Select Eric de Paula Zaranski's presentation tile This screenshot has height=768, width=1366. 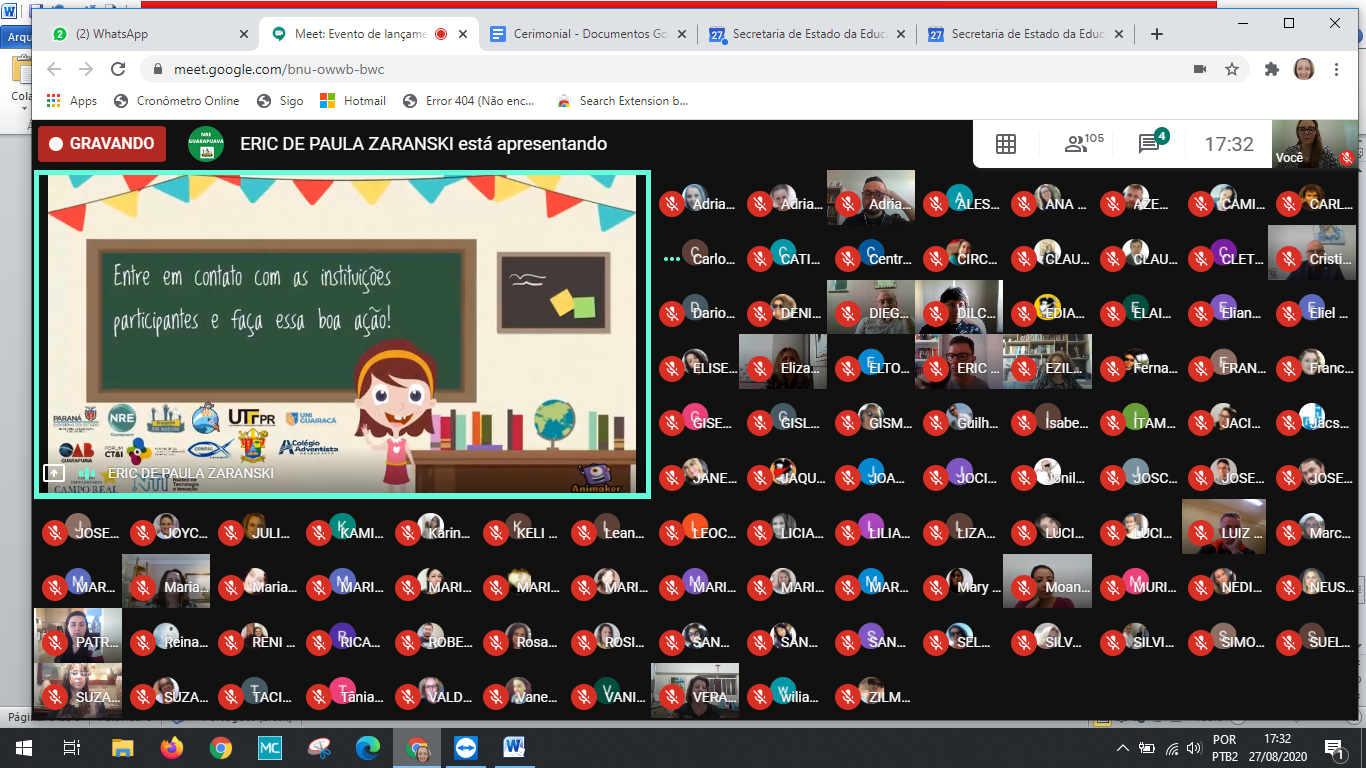coord(342,333)
